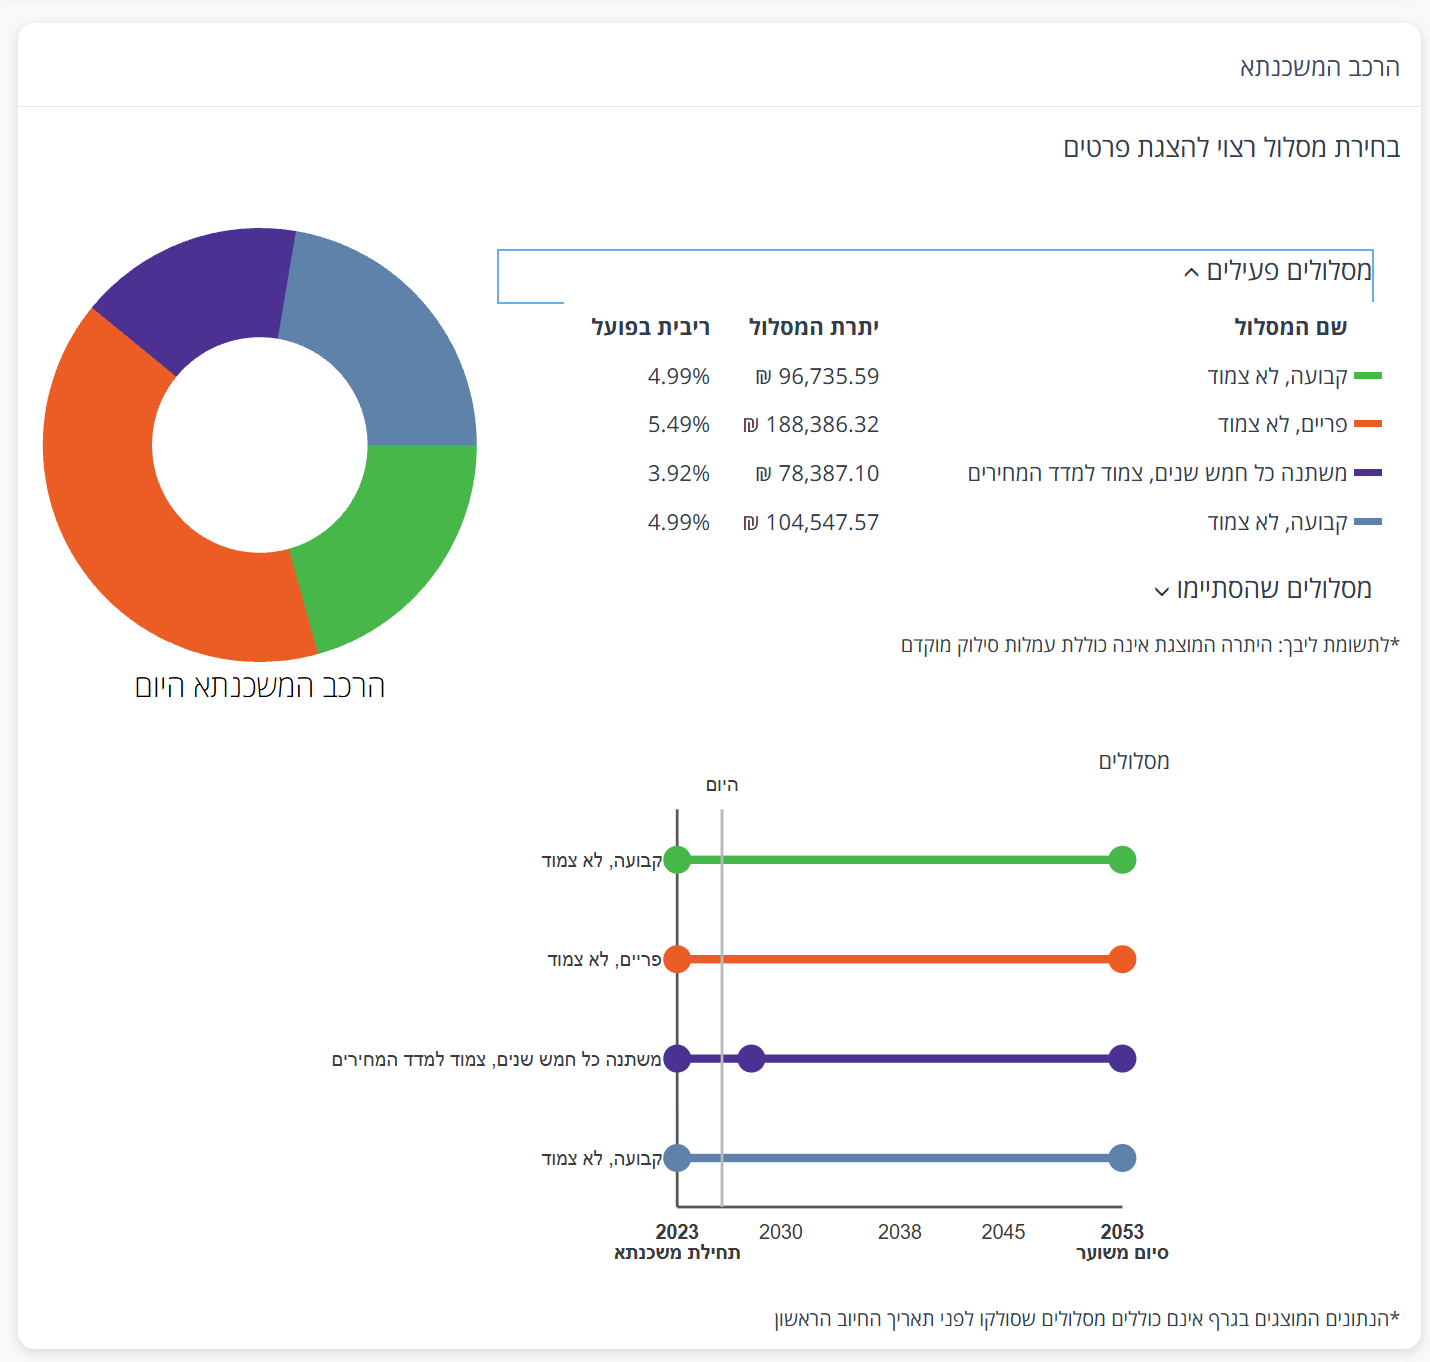Image resolution: width=1430 pixels, height=1362 pixels.
Task: Click the 188,386.32 balance amount
Action: (x=811, y=425)
